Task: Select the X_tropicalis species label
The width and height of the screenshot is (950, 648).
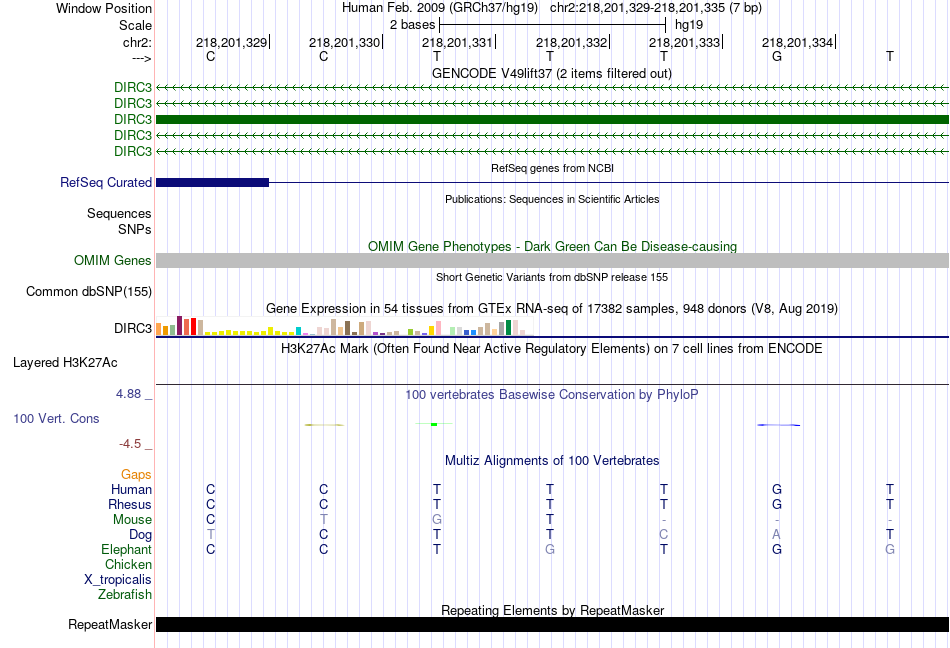Action: pyautogui.click(x=118, y=580)
